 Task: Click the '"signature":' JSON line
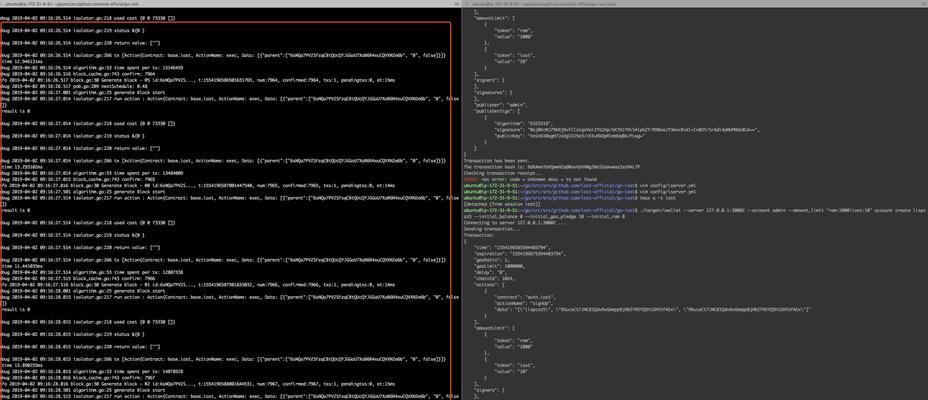coord(626,129)
